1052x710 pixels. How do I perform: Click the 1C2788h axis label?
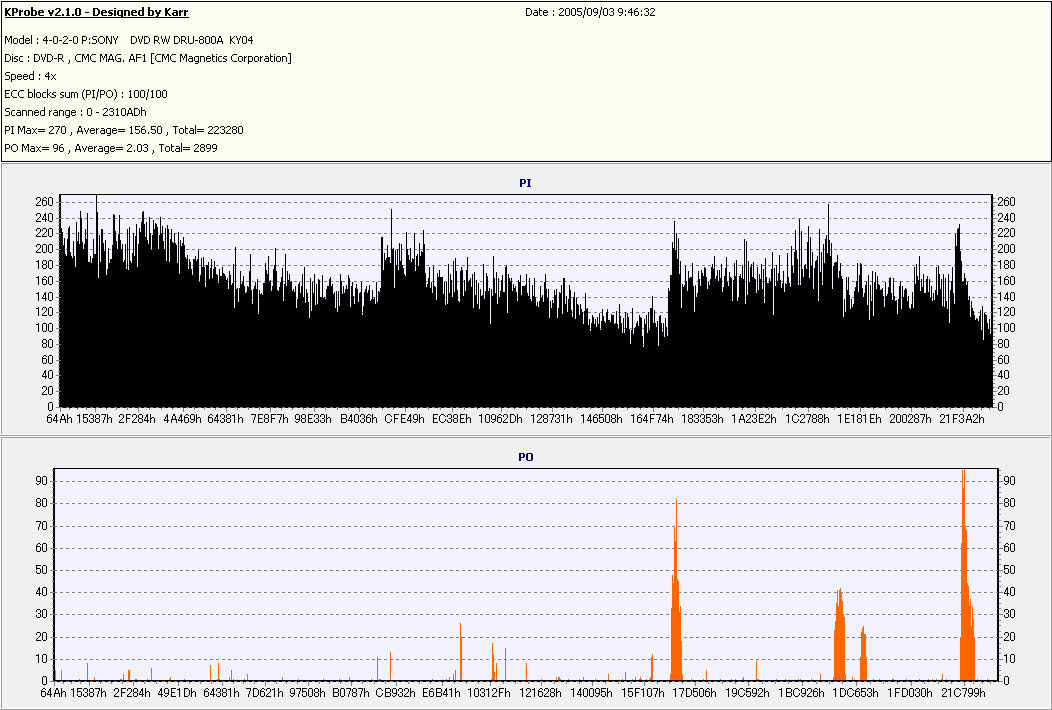click(x=807, y=419)
